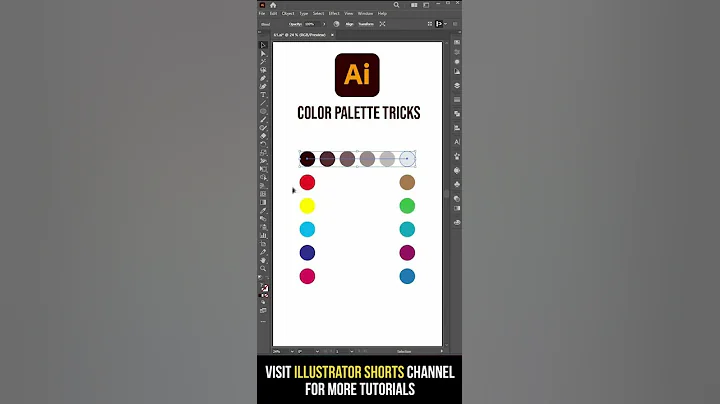Open the Help menu
This screenshot has height=404, width=720.
(382, 13)
